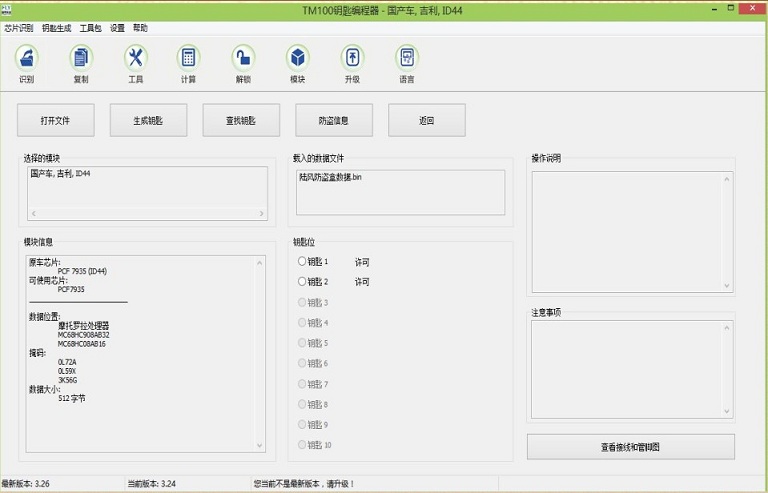Select the 钥匙 7 radio button

point(302,383)
